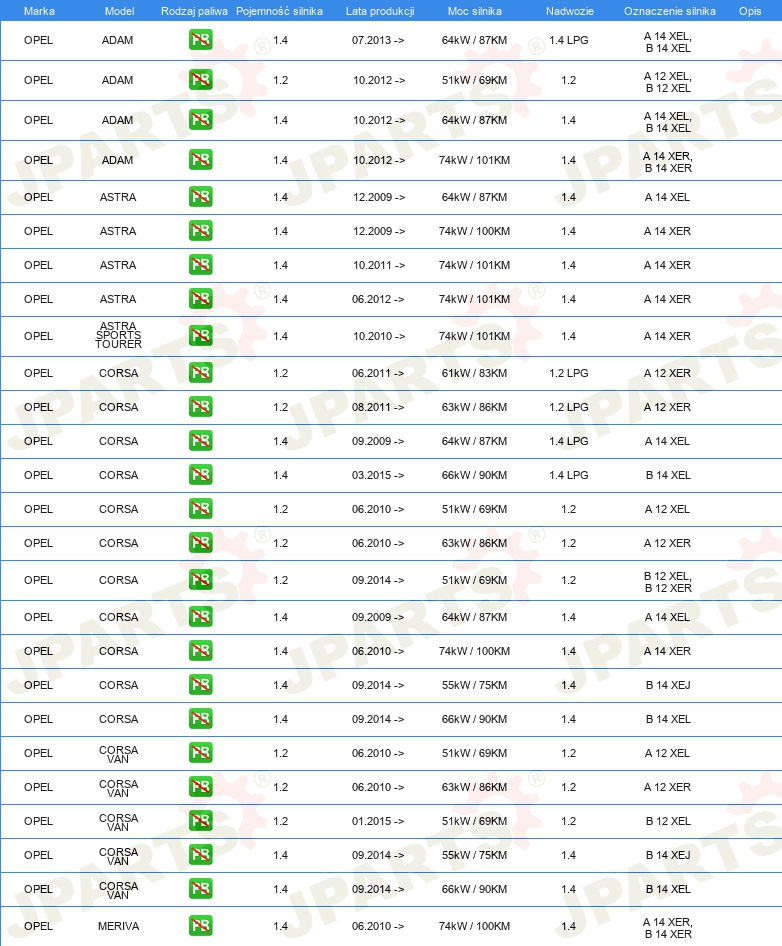Screen dimensions: 782x946
Task: Click the 03.2015 -> production date cell
Action: [378, 475]
